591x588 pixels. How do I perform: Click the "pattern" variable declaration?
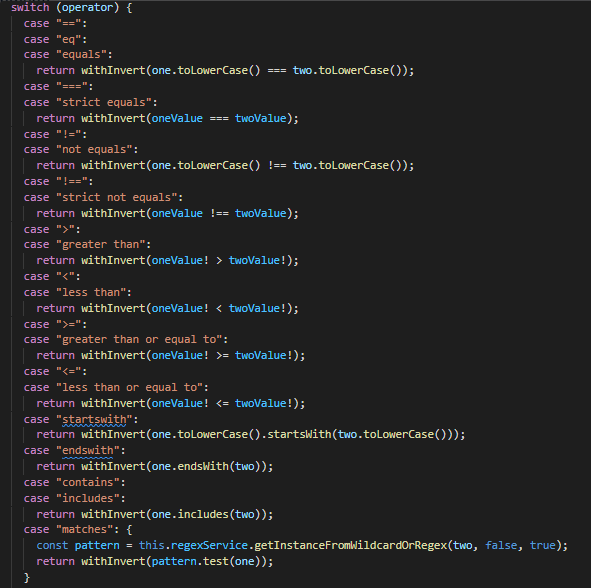tap(97, 546)
